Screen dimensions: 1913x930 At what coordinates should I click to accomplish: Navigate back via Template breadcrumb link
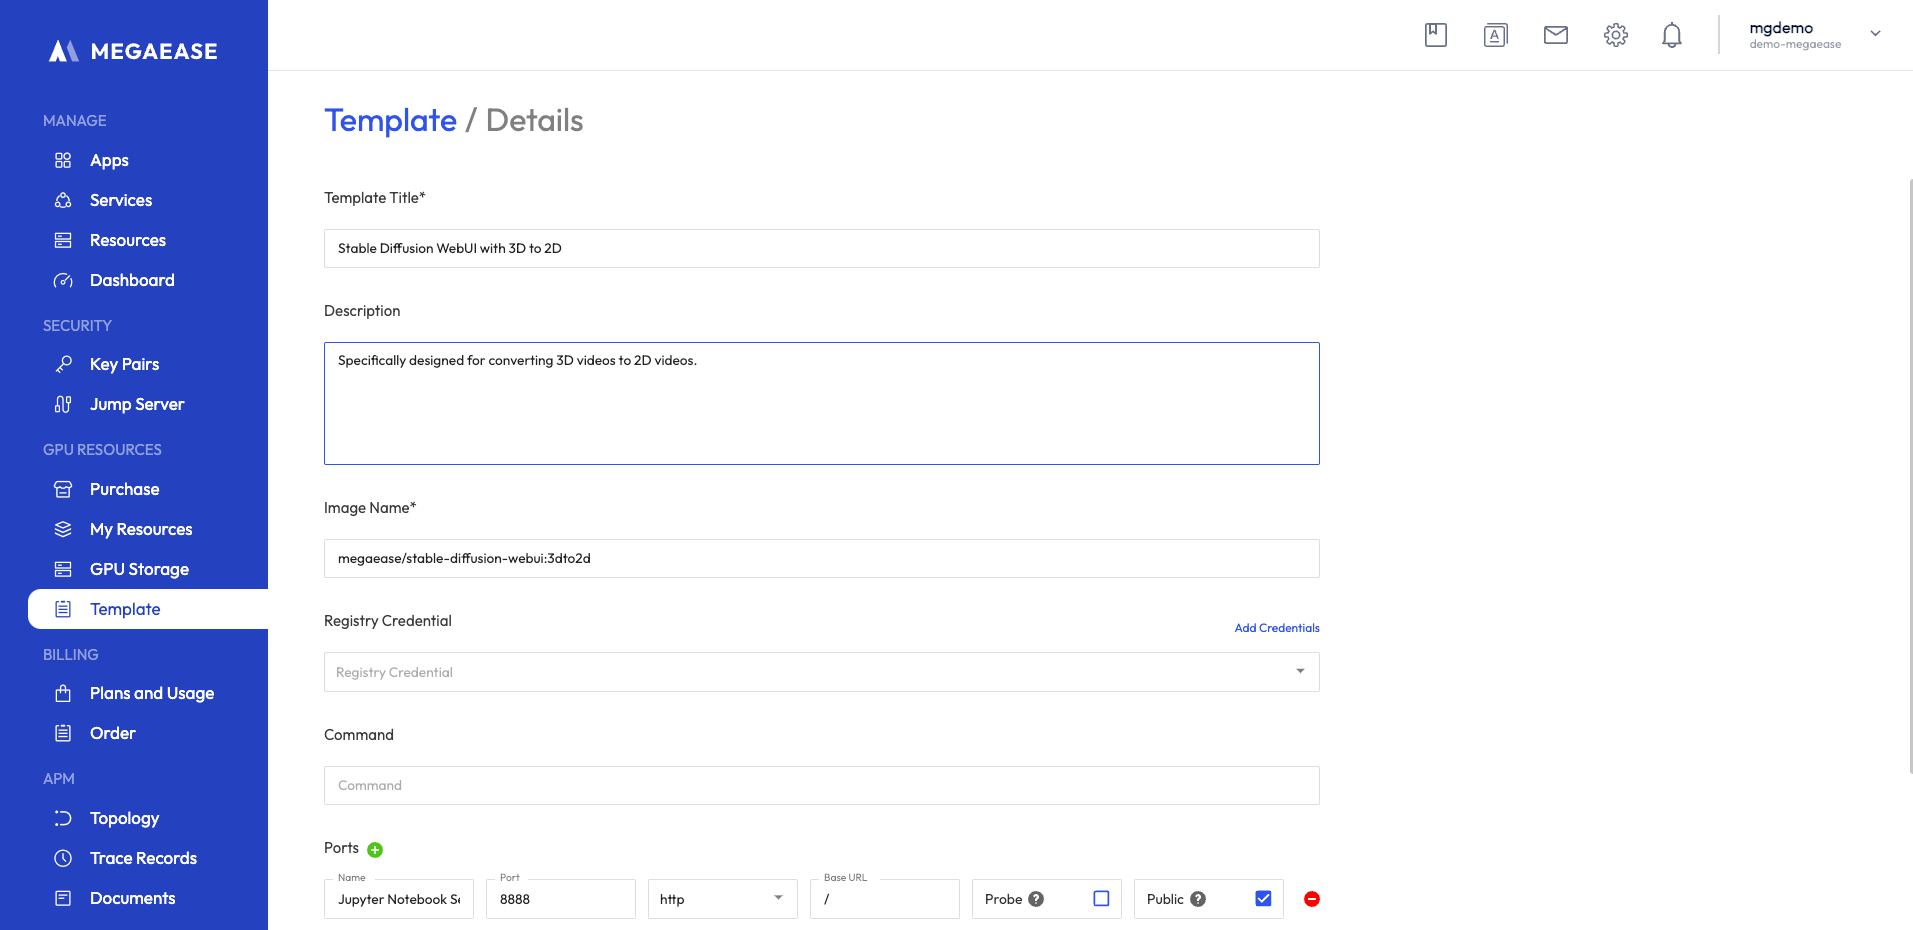tap(390, 120)
